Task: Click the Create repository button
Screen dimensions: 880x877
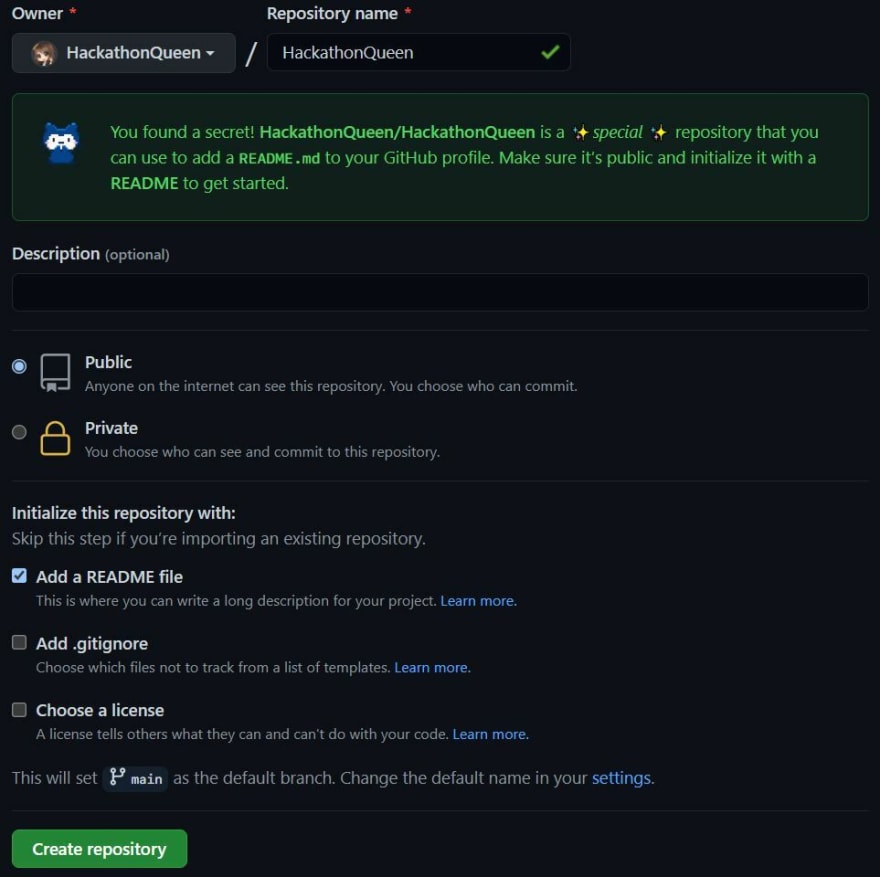Action: [x=99, y=849]
